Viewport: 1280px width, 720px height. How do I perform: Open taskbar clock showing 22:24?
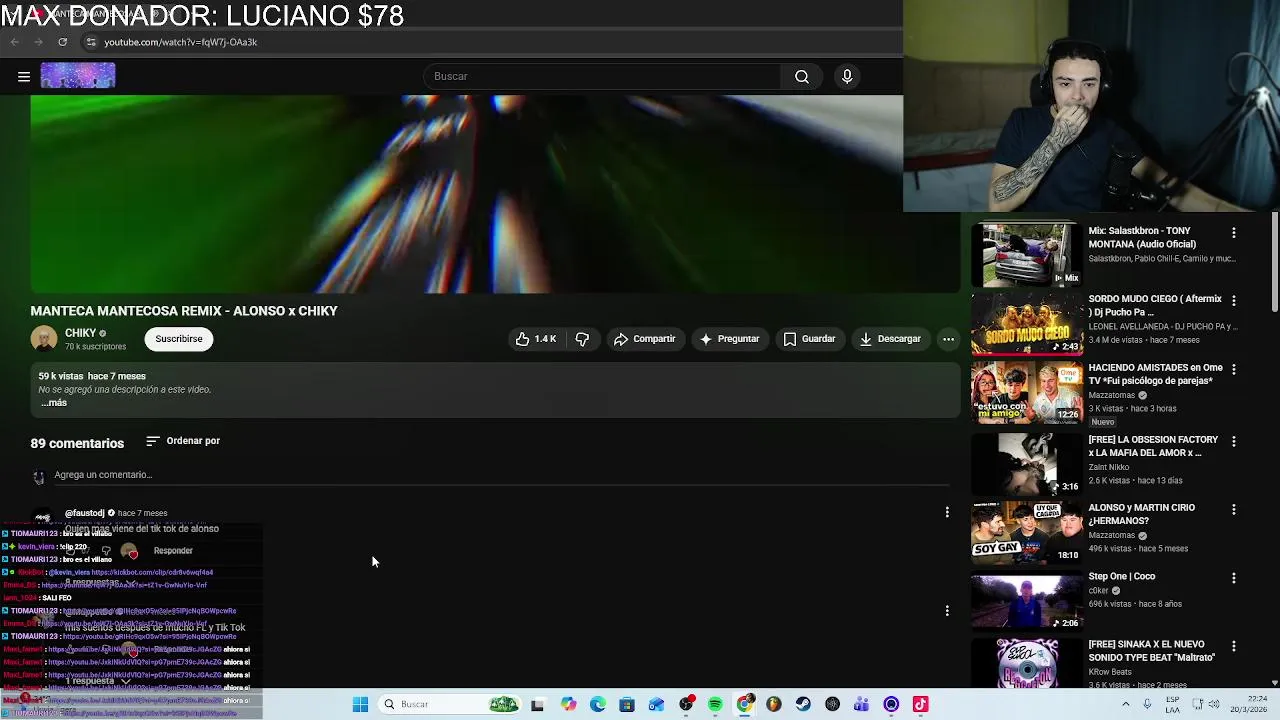tap(1249, 704)
